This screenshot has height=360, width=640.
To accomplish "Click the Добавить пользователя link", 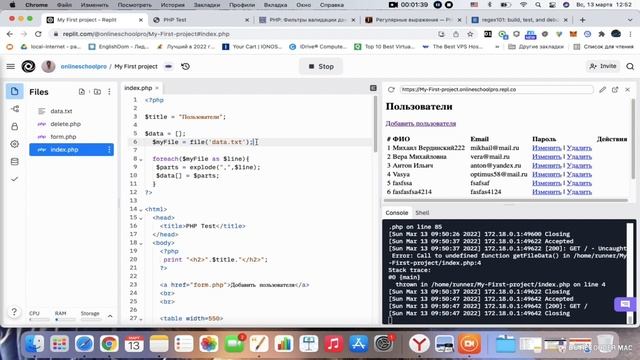I will click(421, 123).
